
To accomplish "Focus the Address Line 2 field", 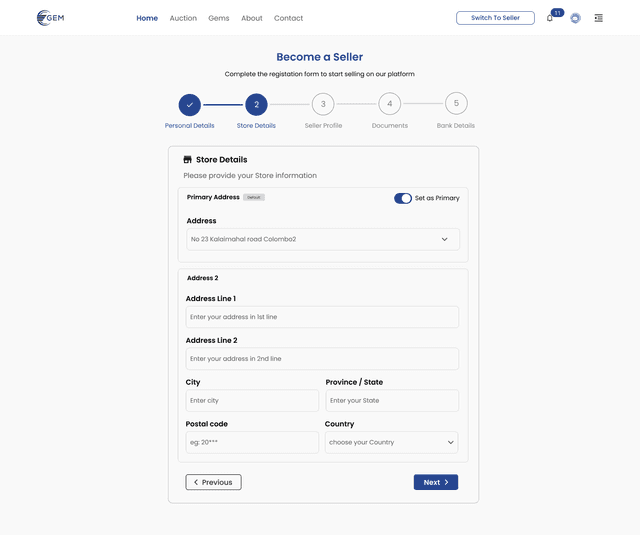I will tap(322, 359).
